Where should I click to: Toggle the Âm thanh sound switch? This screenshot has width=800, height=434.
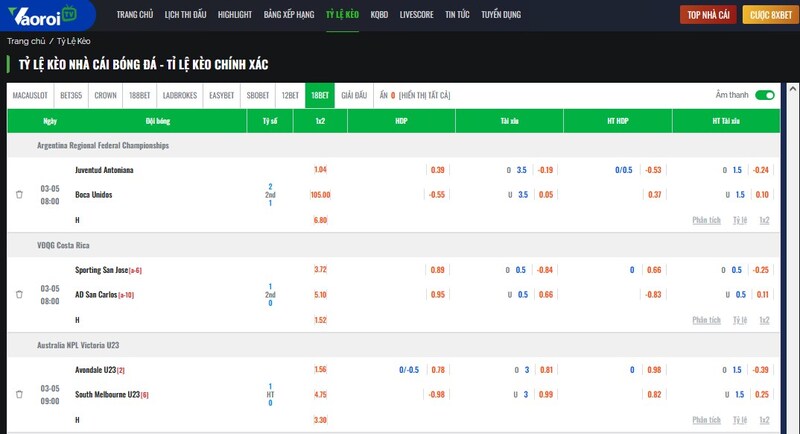[765, 95]
